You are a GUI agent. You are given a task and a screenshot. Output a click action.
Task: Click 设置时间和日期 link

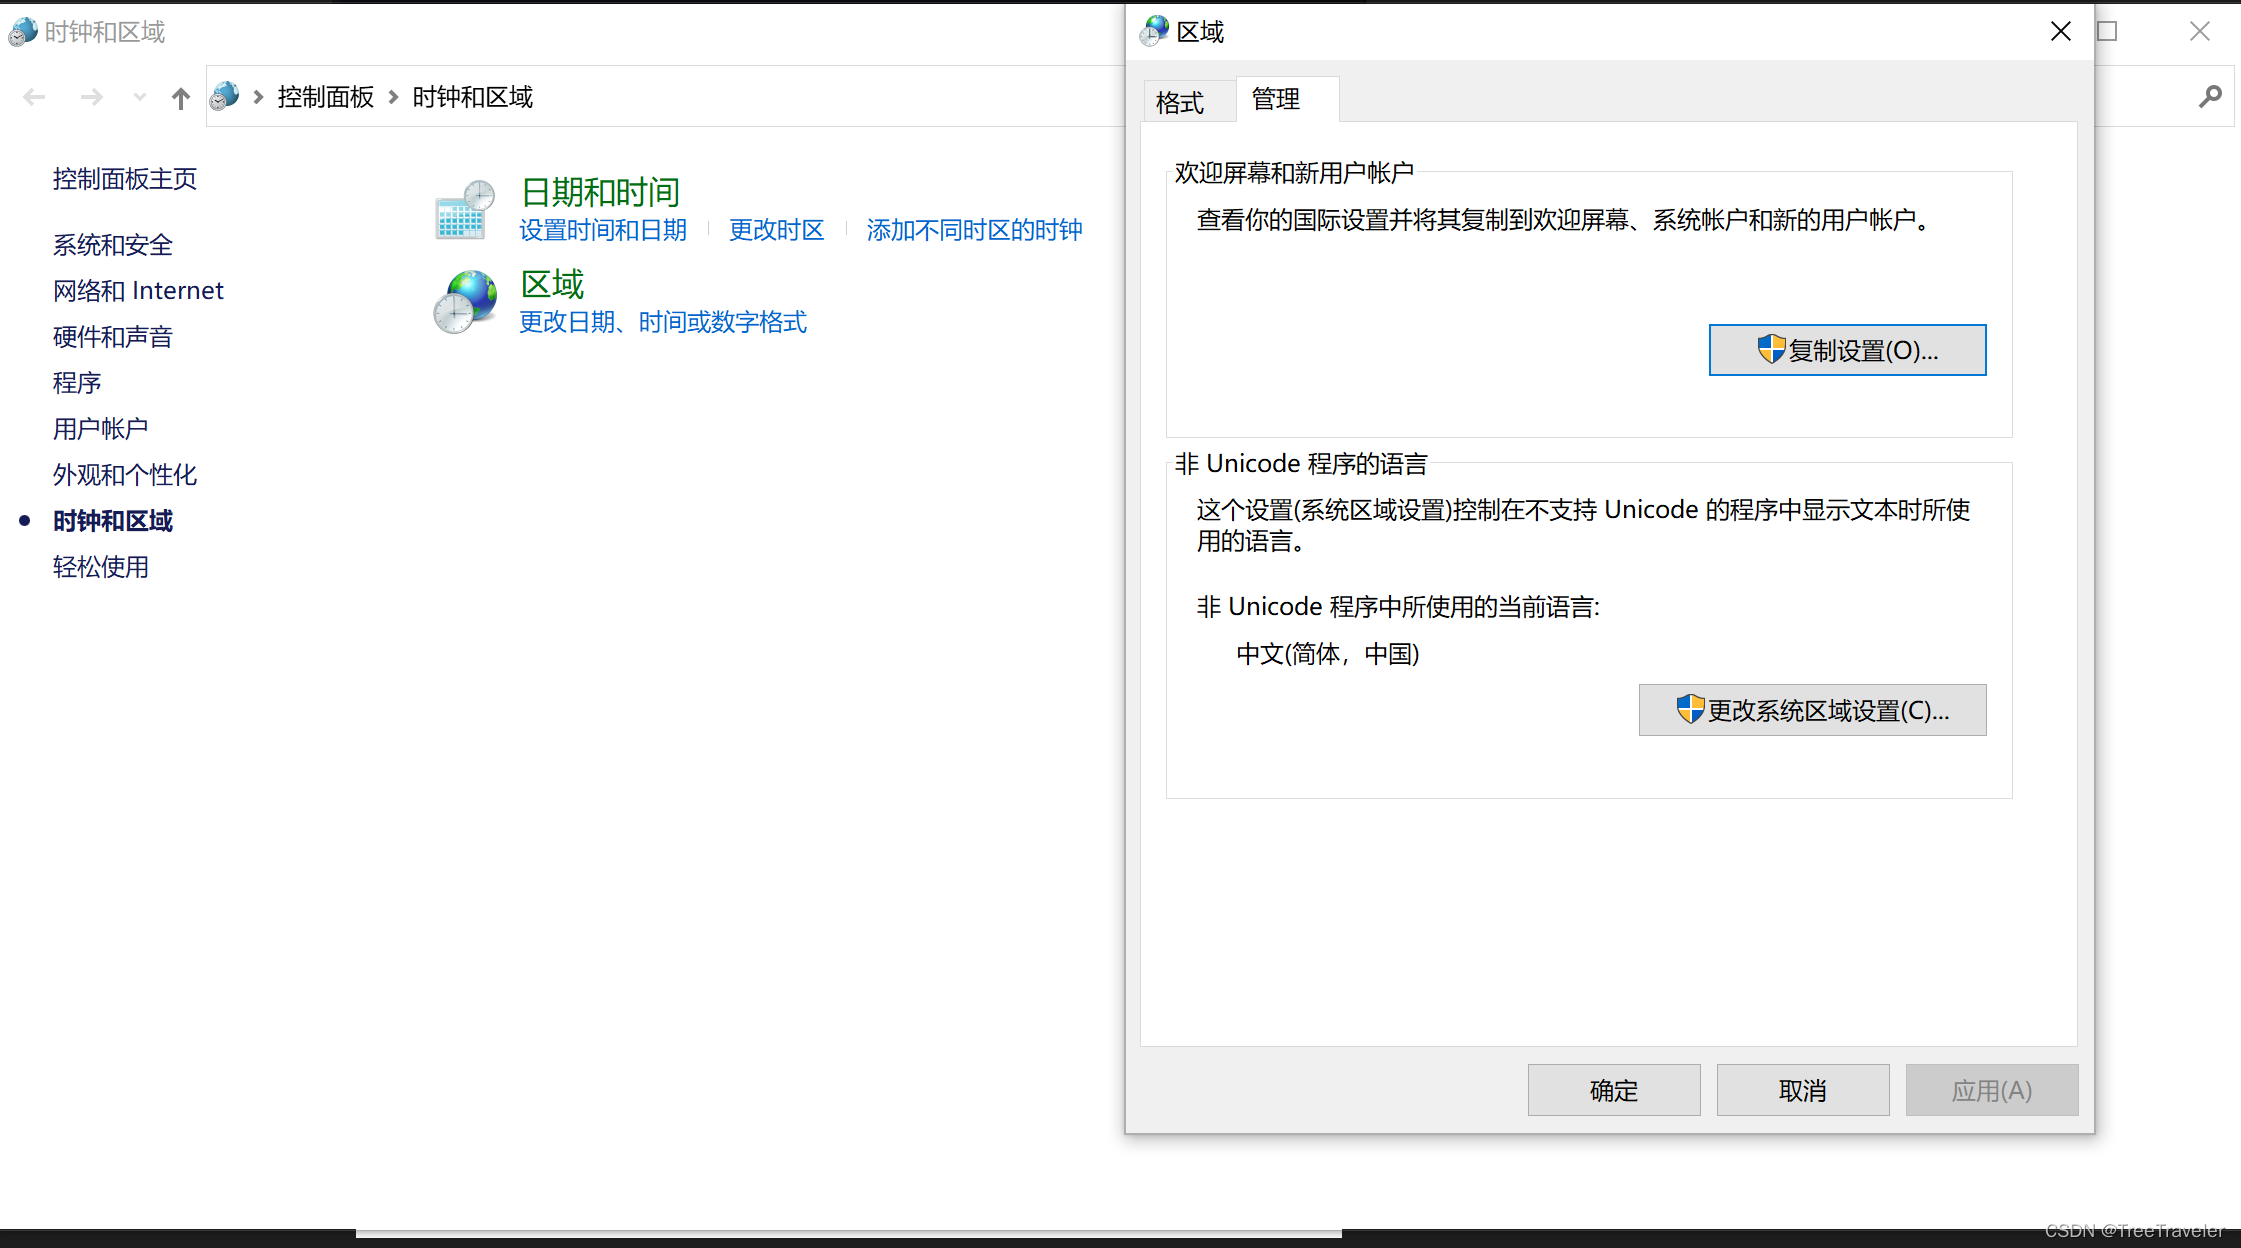[x=603, y=230]
